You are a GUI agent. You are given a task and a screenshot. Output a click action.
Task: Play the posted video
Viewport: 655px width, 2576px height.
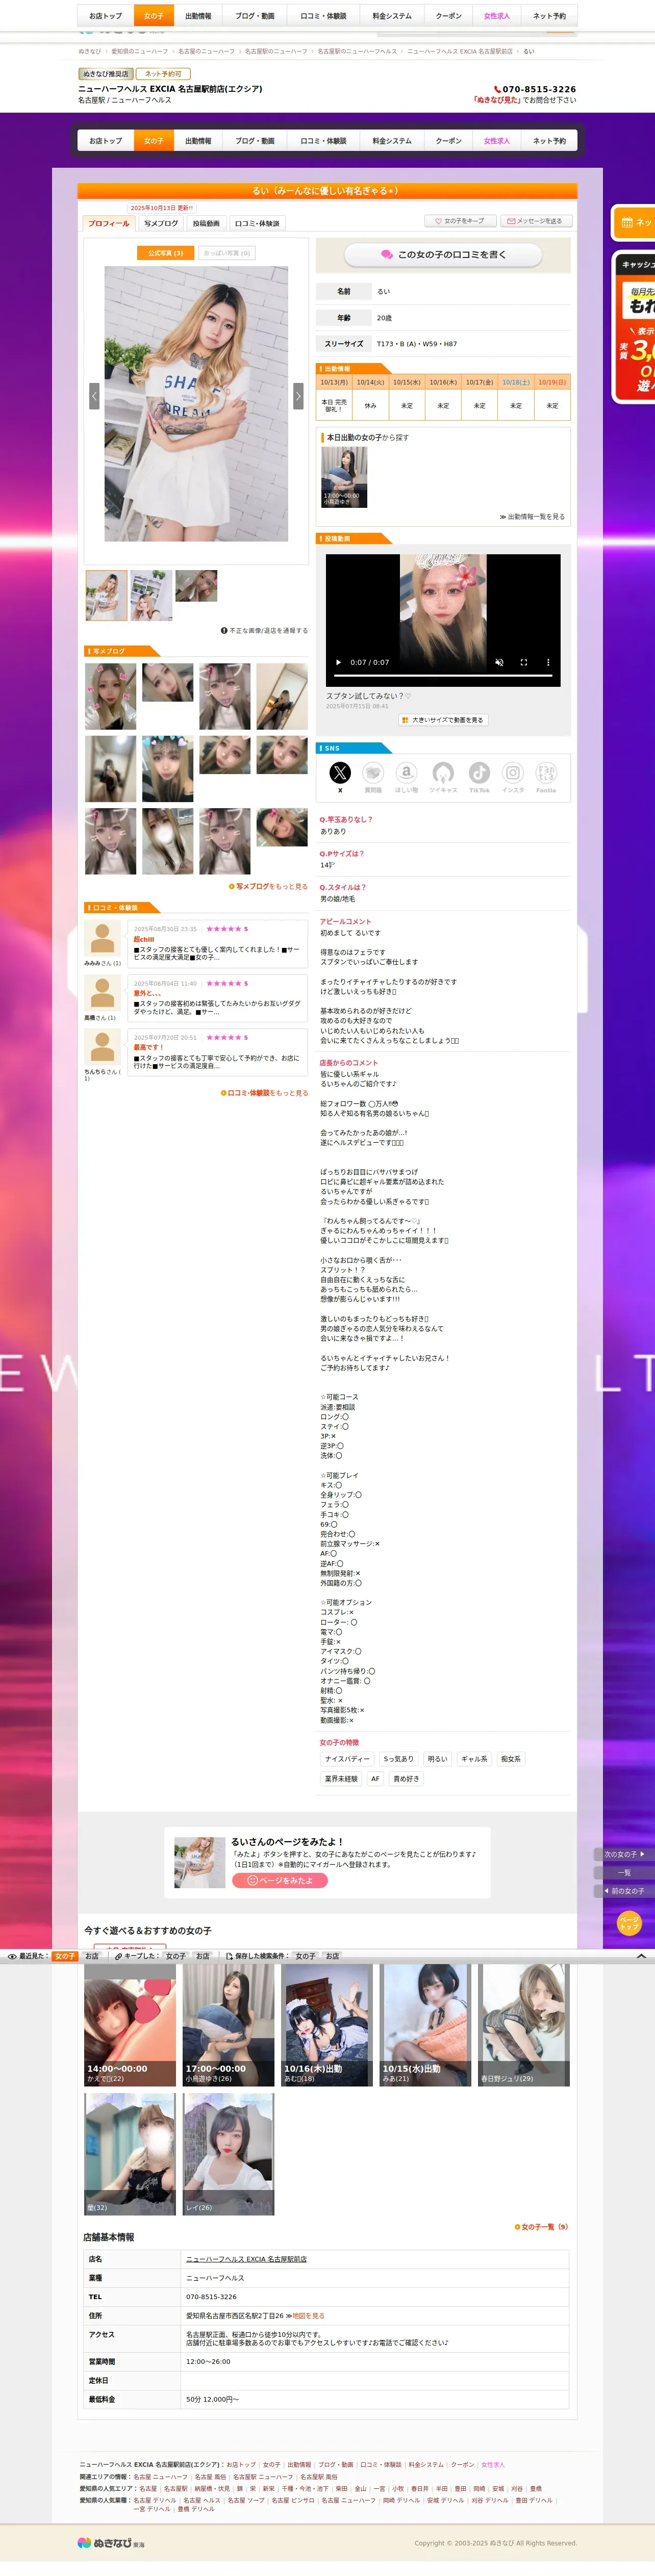pyautogui.click(x=338, y=662)
